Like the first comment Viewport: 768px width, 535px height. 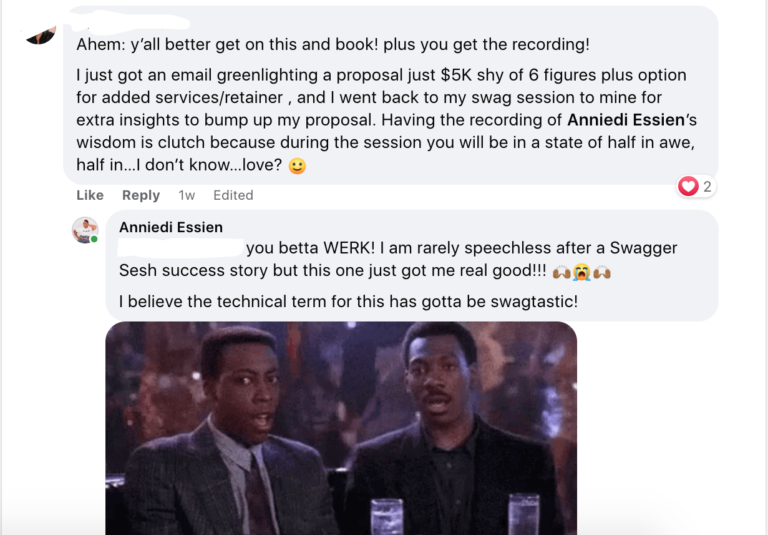(90, 195)
